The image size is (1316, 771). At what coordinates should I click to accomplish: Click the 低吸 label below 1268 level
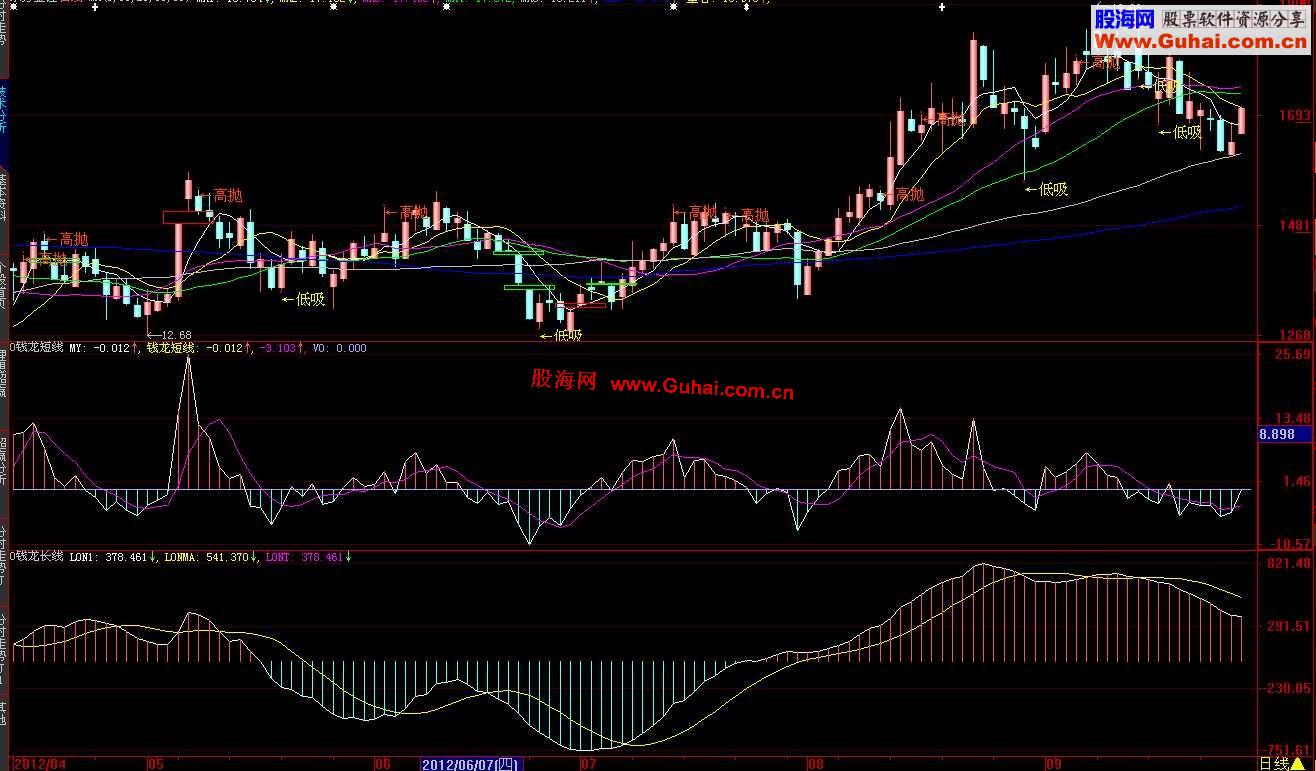point(560,335)
